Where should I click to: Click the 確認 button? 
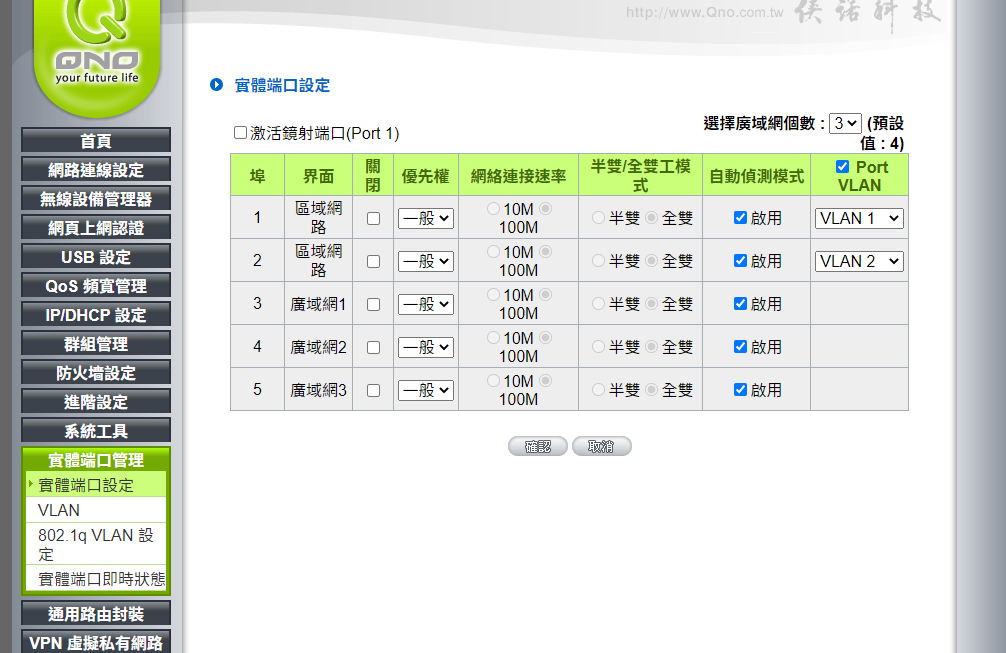(x=538, y=446)
